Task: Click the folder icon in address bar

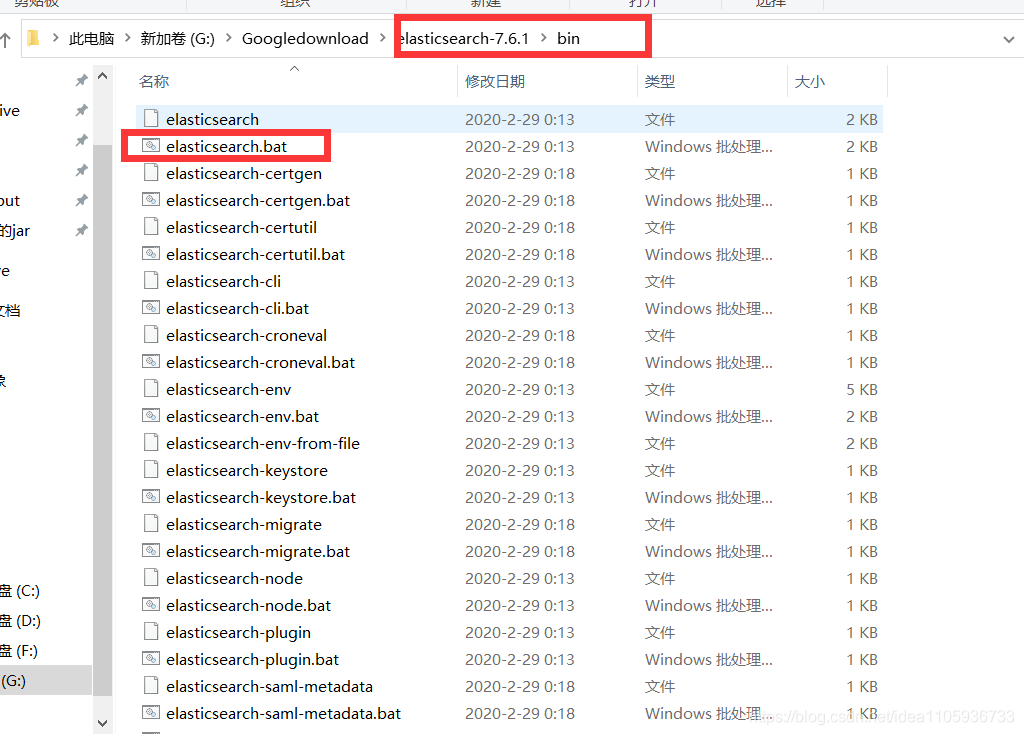Action: pos(34,39)
